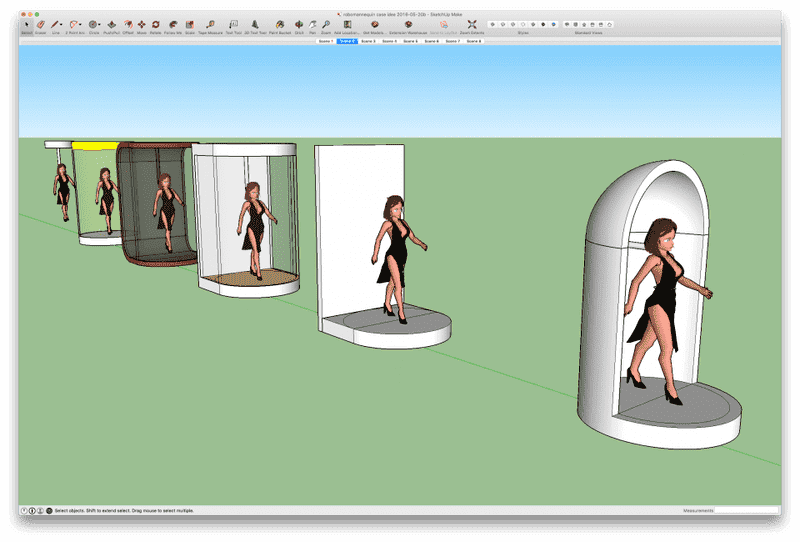800x542 pixels.
Task: Click the Measurements input box
Action: [746, 510]
